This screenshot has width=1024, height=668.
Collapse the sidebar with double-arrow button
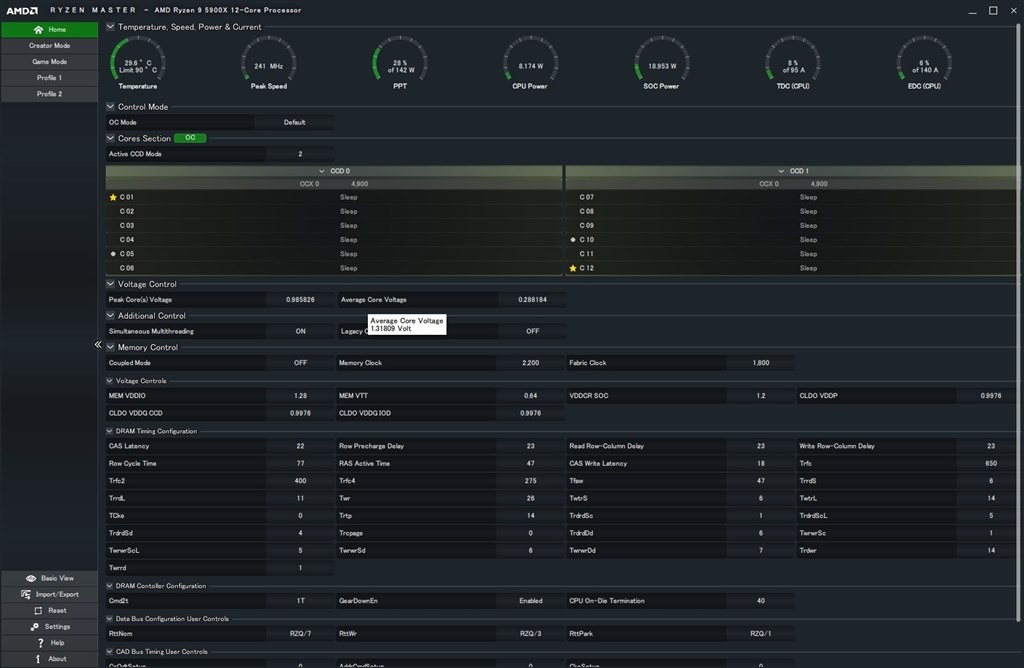tap(98, 344)
